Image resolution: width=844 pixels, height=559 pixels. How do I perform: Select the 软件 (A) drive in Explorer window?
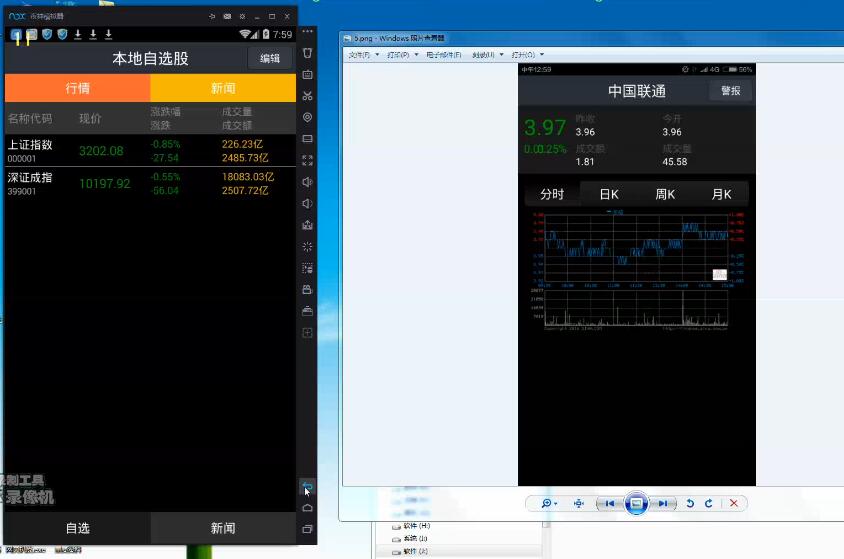tap(410, 551)
